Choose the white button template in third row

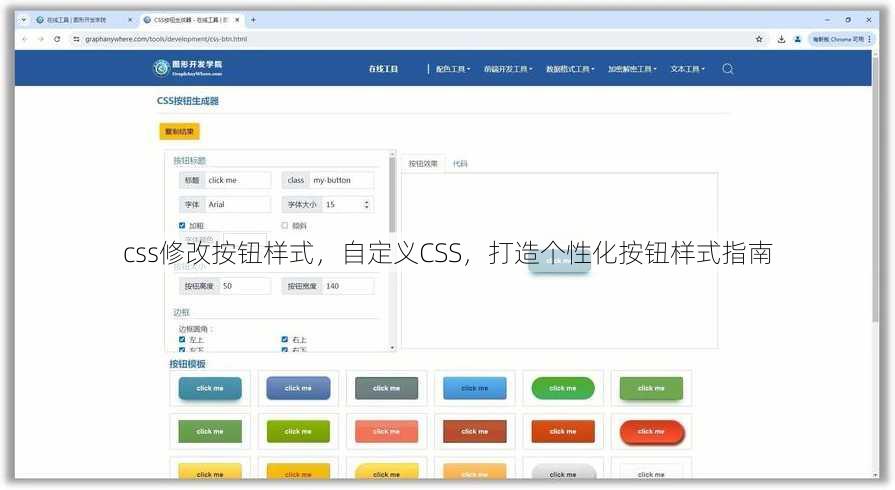point(651,472)
